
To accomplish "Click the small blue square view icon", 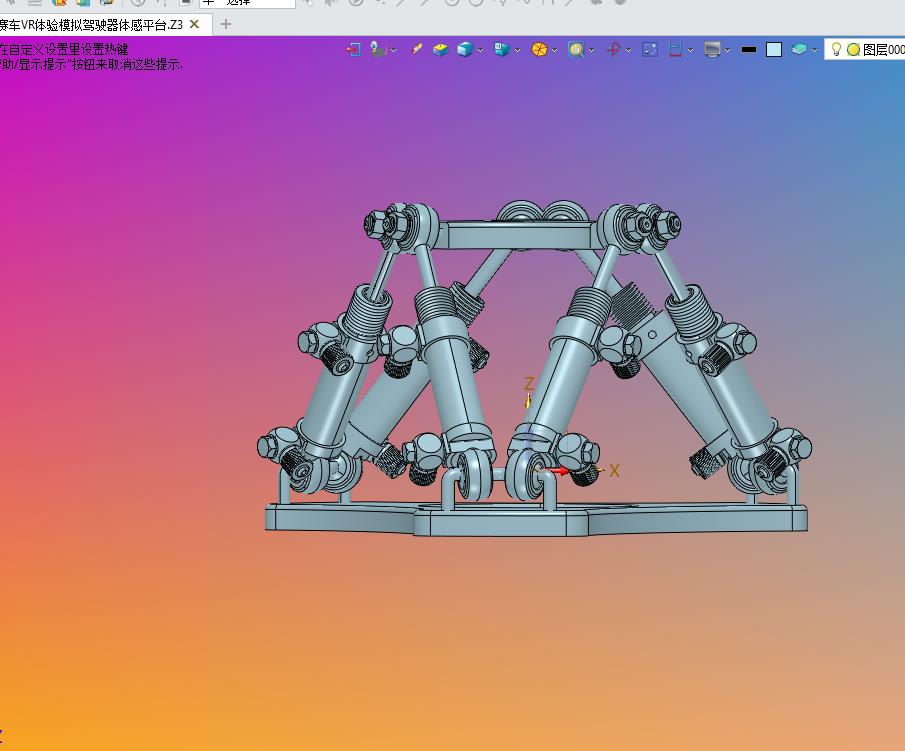I will [650, 49].
